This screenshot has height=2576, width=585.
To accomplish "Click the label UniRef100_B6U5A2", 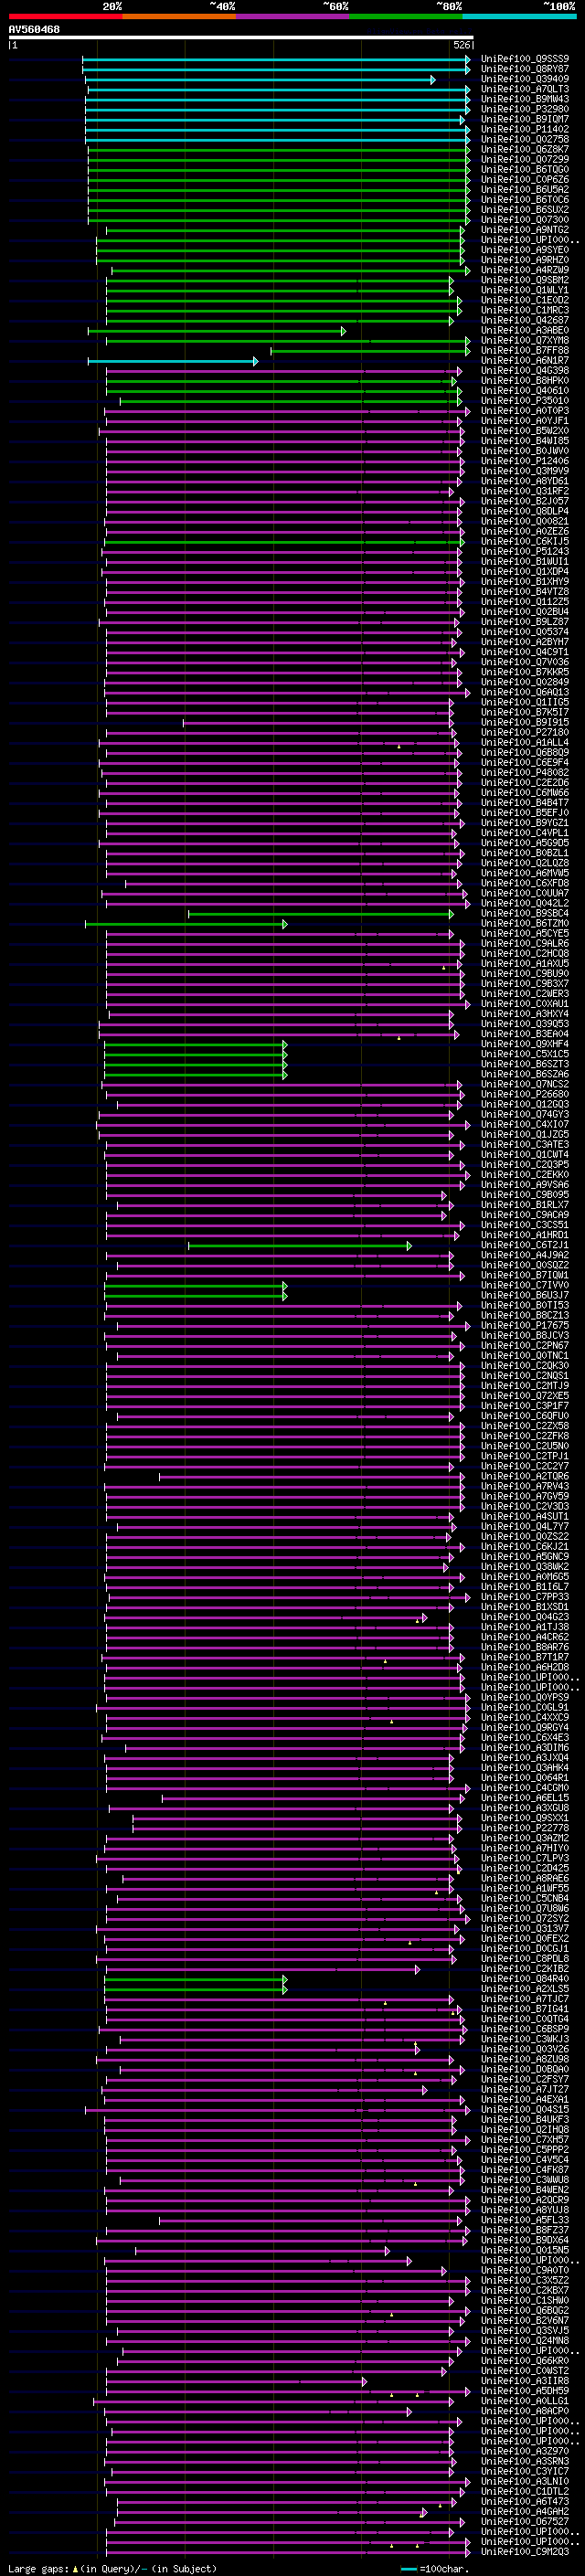I will (x=525, y=190).
